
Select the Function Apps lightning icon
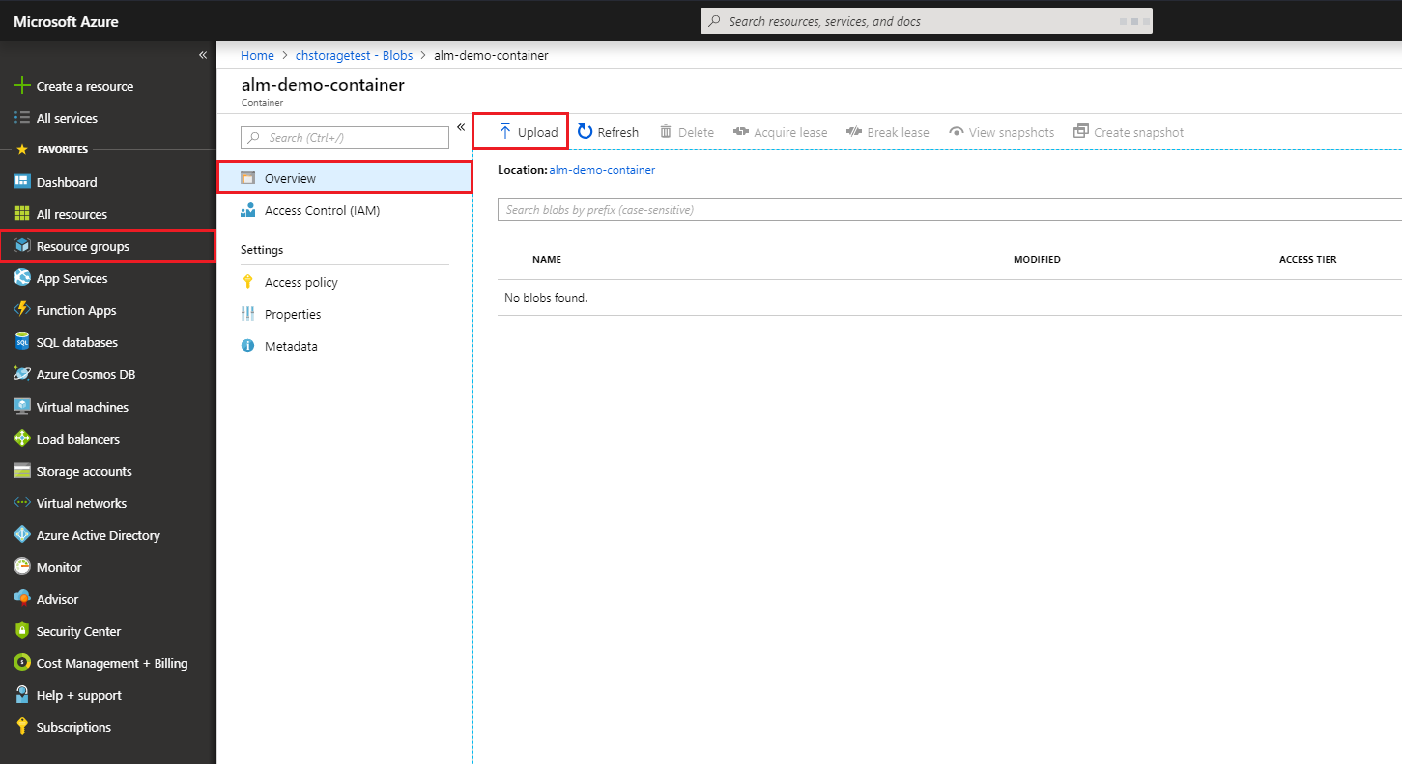[22, 310]
